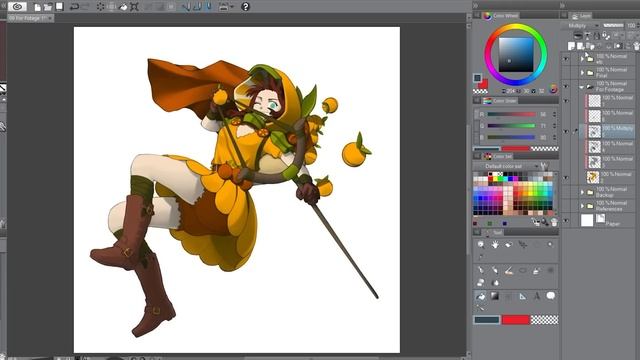Toggle HSV color space icon beside color wheel
640x360 pixels.
(553, 89)
